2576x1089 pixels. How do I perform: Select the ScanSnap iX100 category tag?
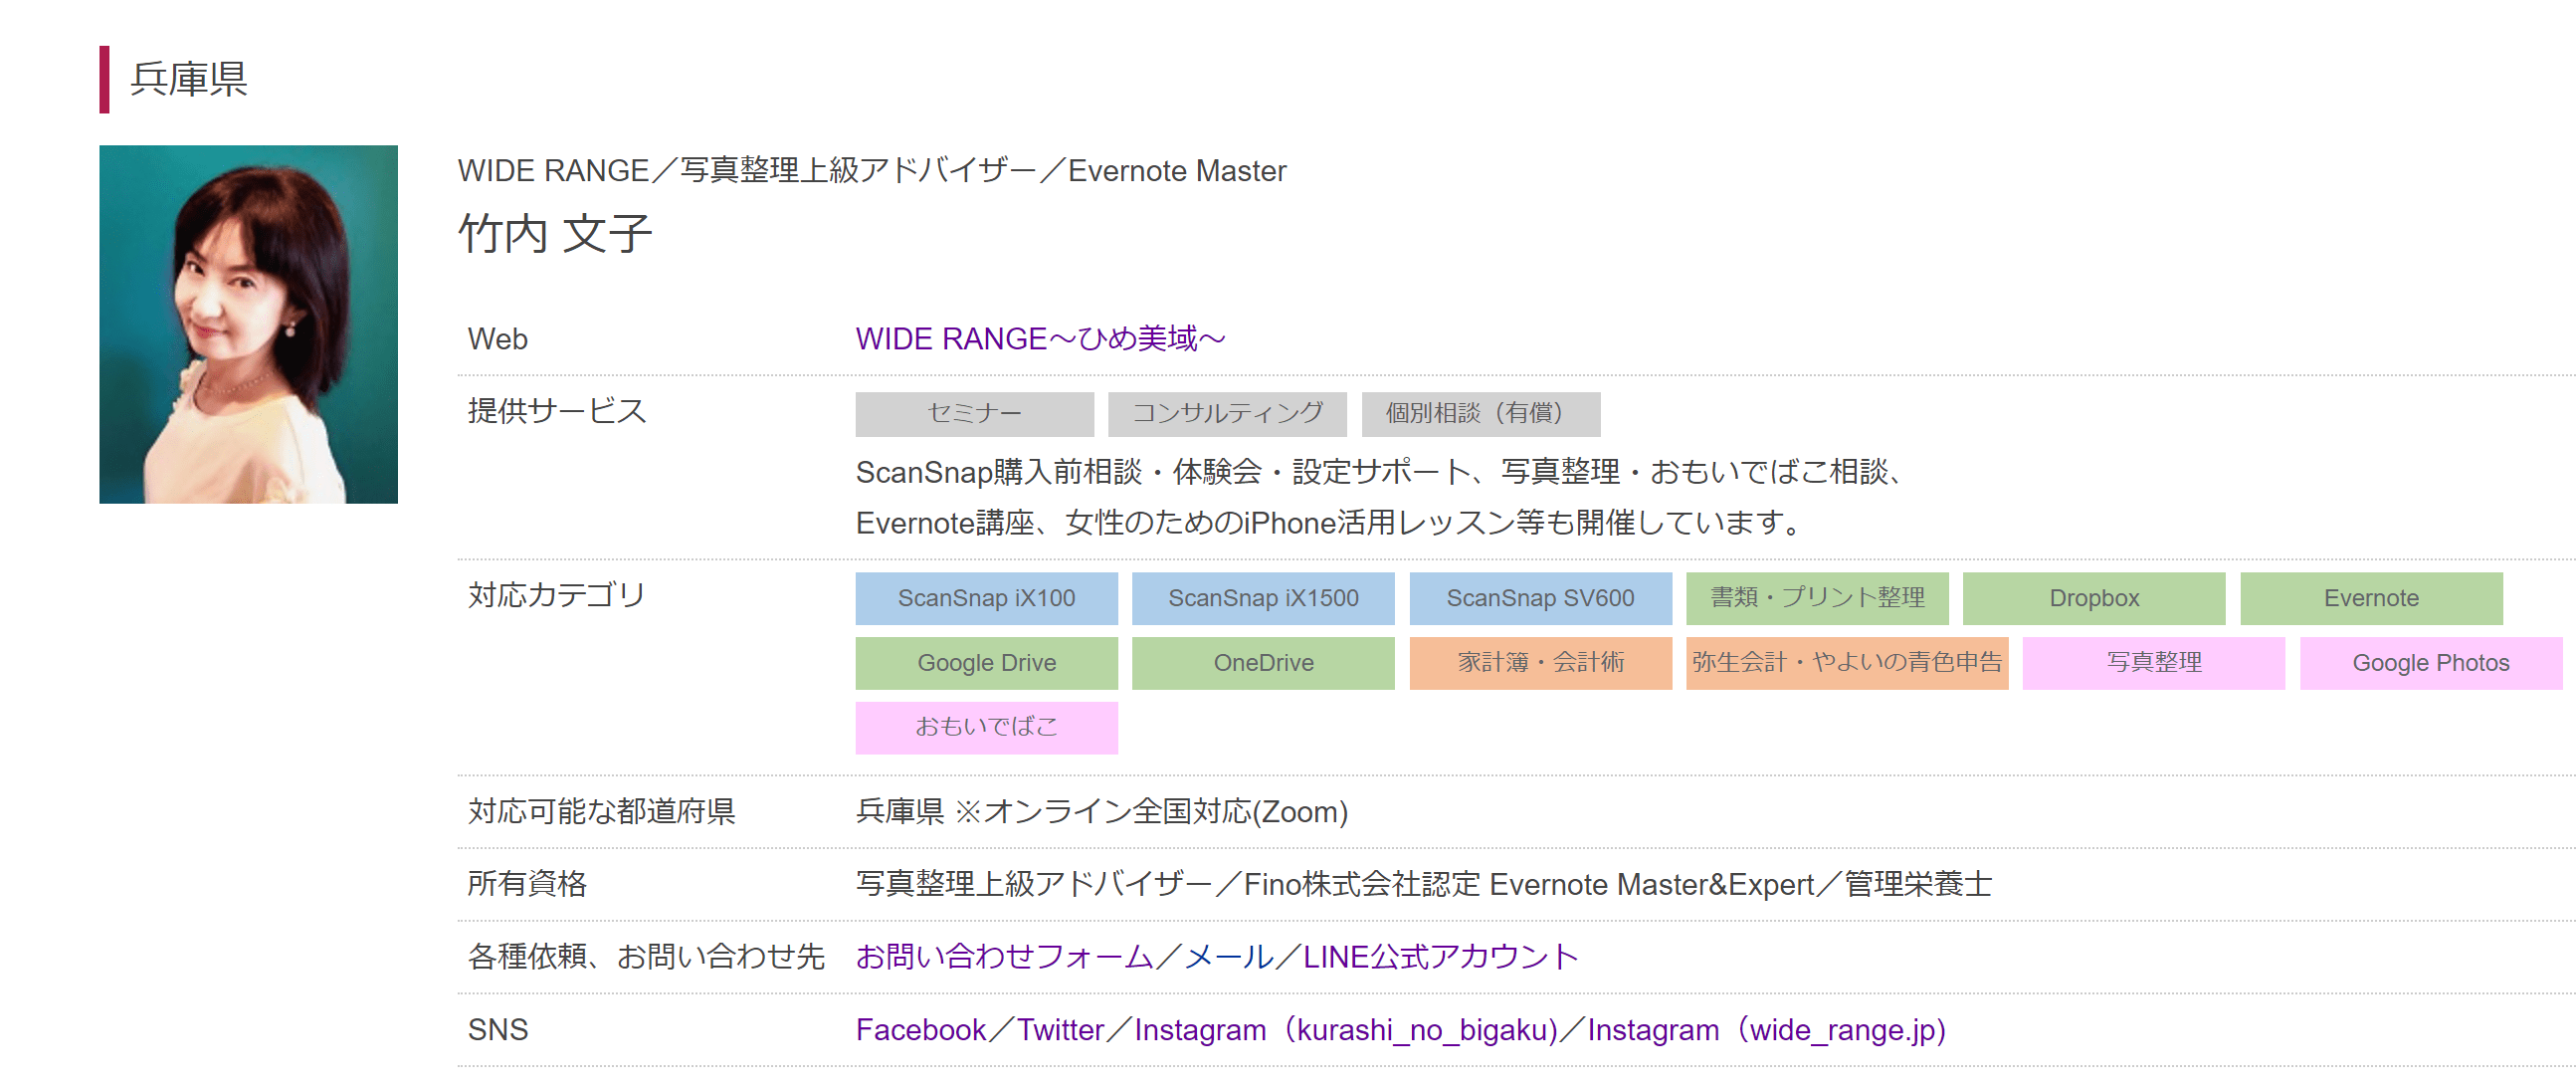986,598
